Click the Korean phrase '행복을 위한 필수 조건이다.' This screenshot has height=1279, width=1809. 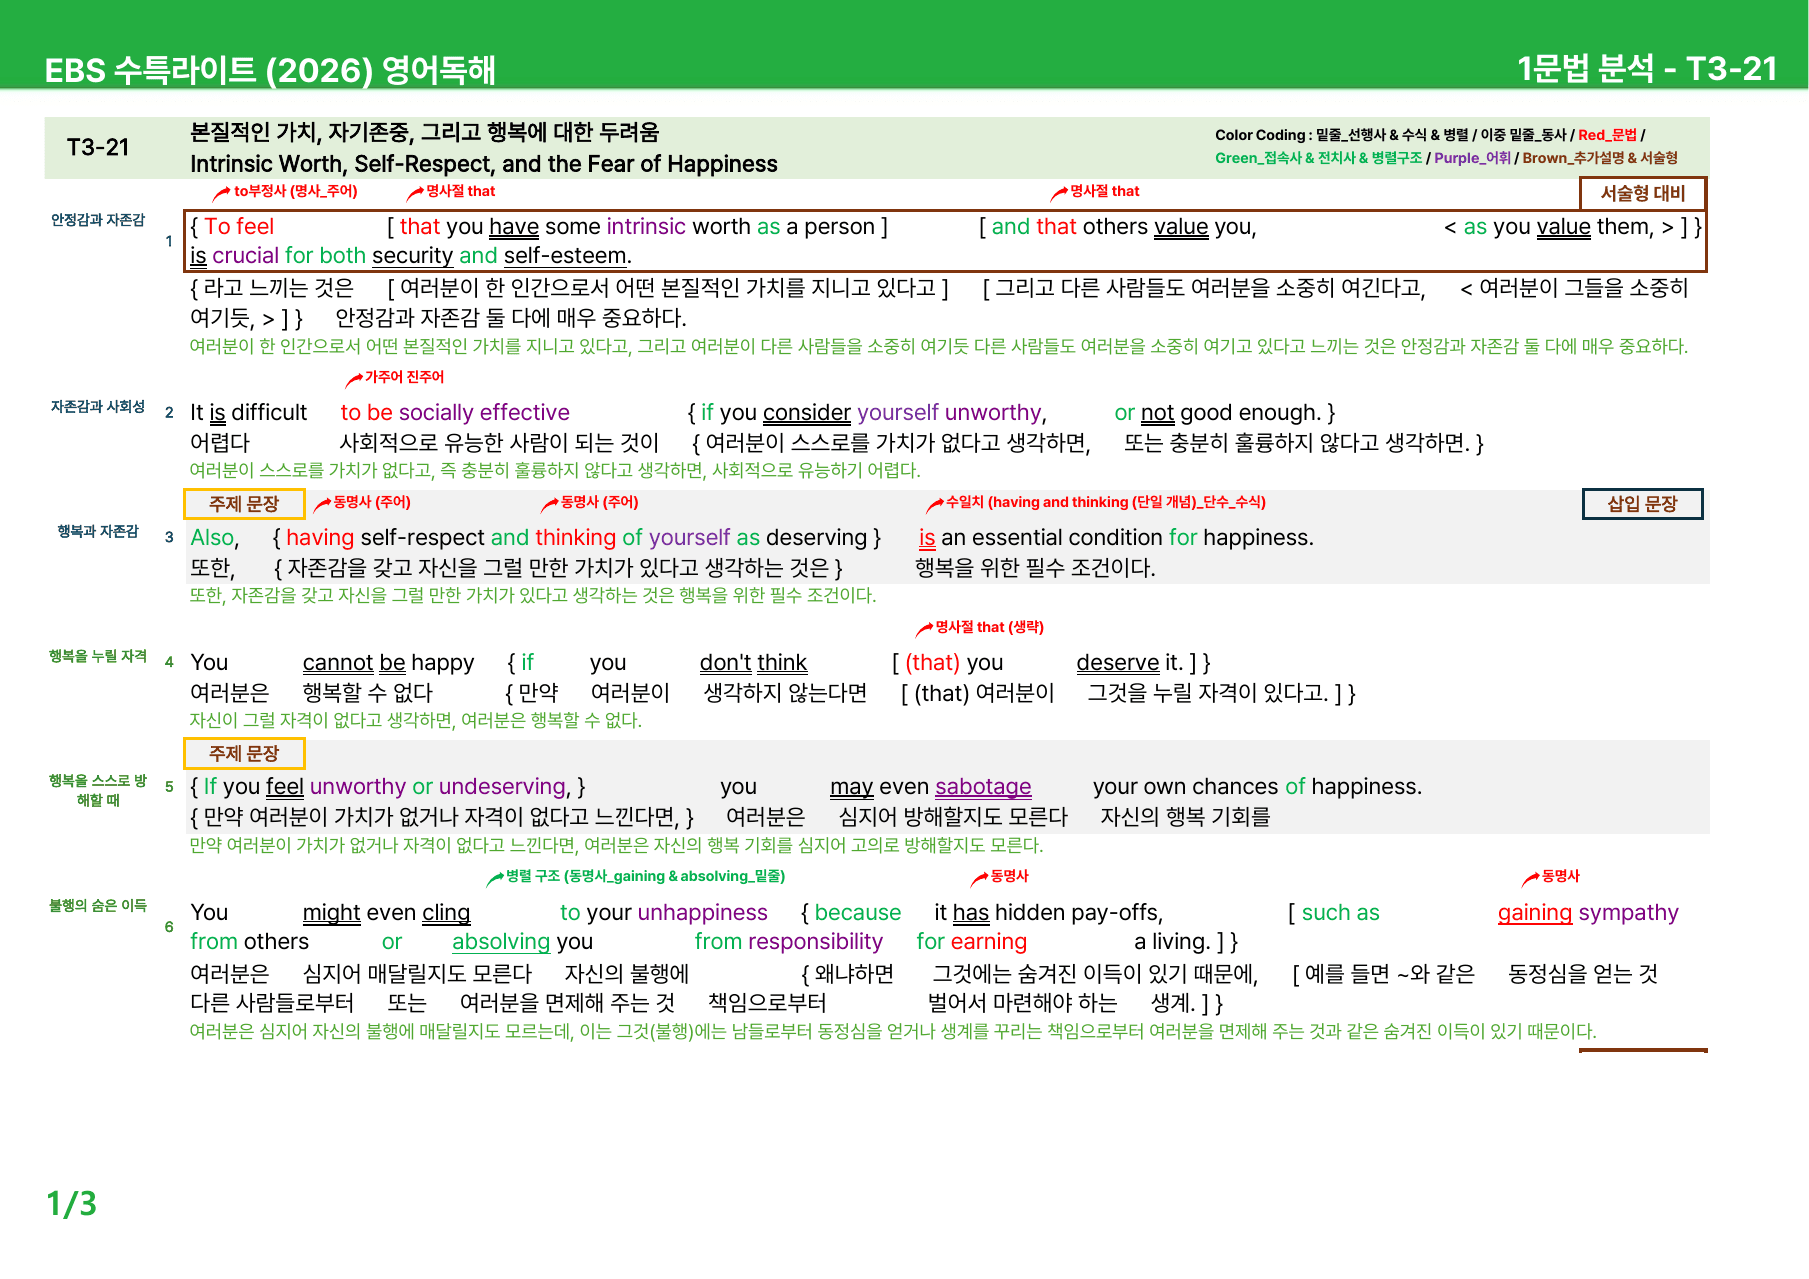[x=1035, y=568]
